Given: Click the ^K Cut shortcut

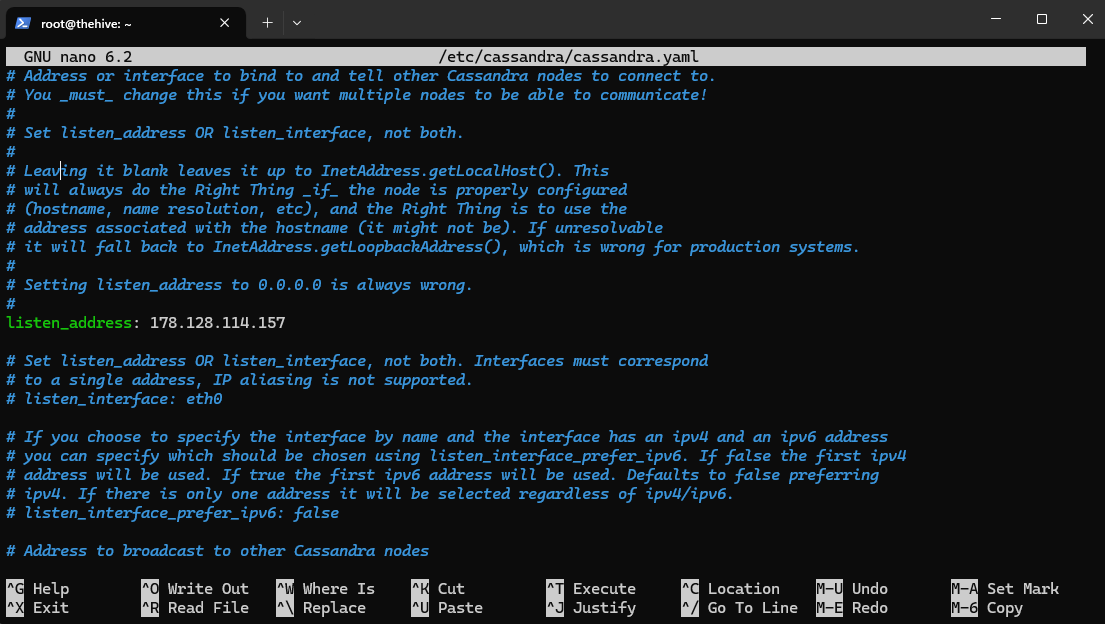Looking at the screenshot, I should (438, 589).
